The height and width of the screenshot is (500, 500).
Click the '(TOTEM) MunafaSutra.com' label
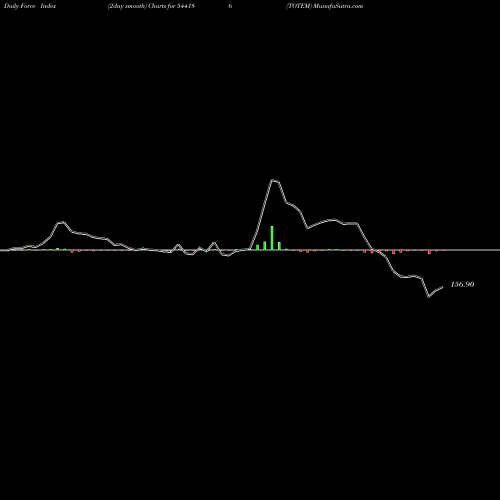pos(324,6)
